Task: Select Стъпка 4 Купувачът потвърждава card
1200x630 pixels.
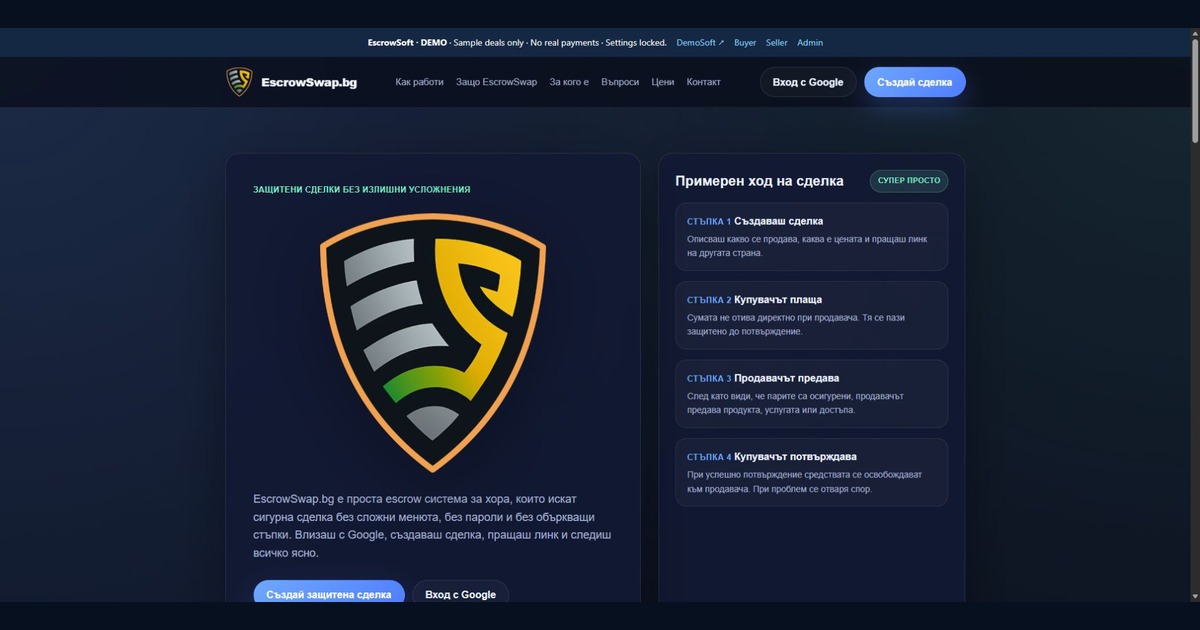Action: click(x=812, y=472)
